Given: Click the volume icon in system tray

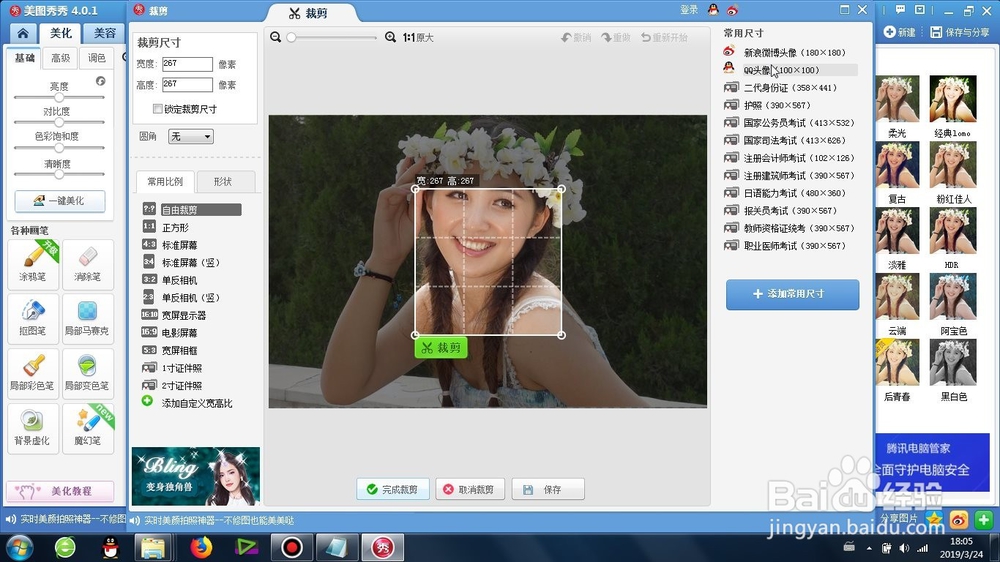Looking at the screenshot, I should point(904,547).
